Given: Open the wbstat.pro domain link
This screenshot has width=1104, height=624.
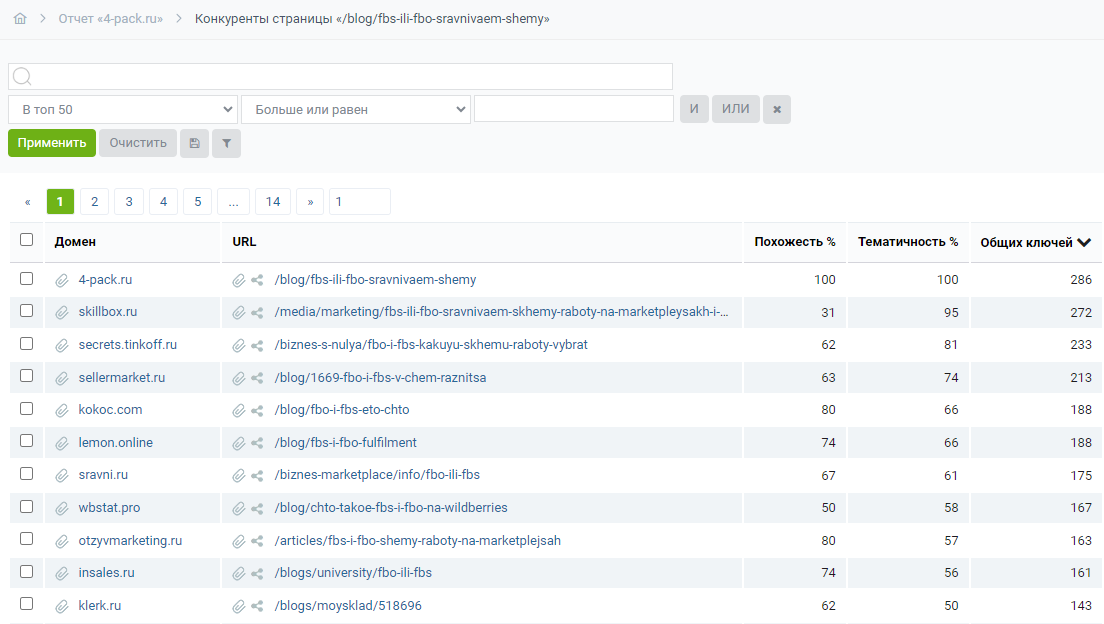Looking at the screenshot, I should (109, 507).
